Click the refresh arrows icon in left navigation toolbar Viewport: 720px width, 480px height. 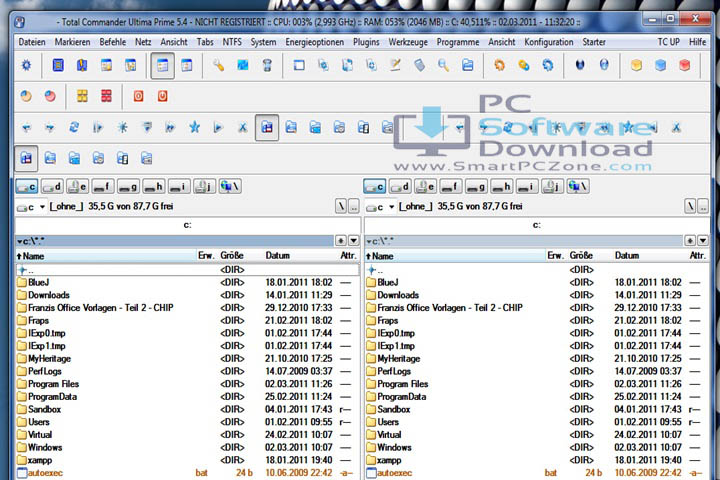74,127
